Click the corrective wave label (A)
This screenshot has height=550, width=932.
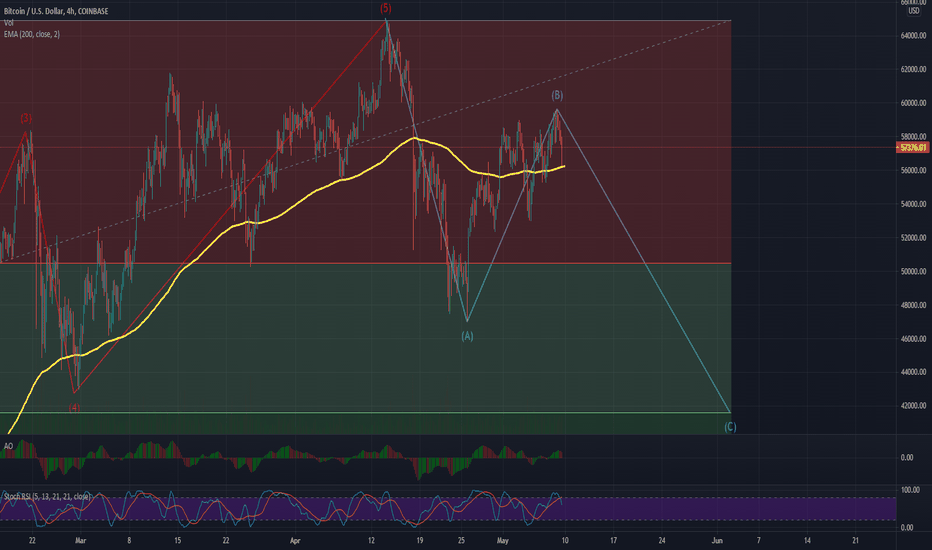click(x=467, y=336)
